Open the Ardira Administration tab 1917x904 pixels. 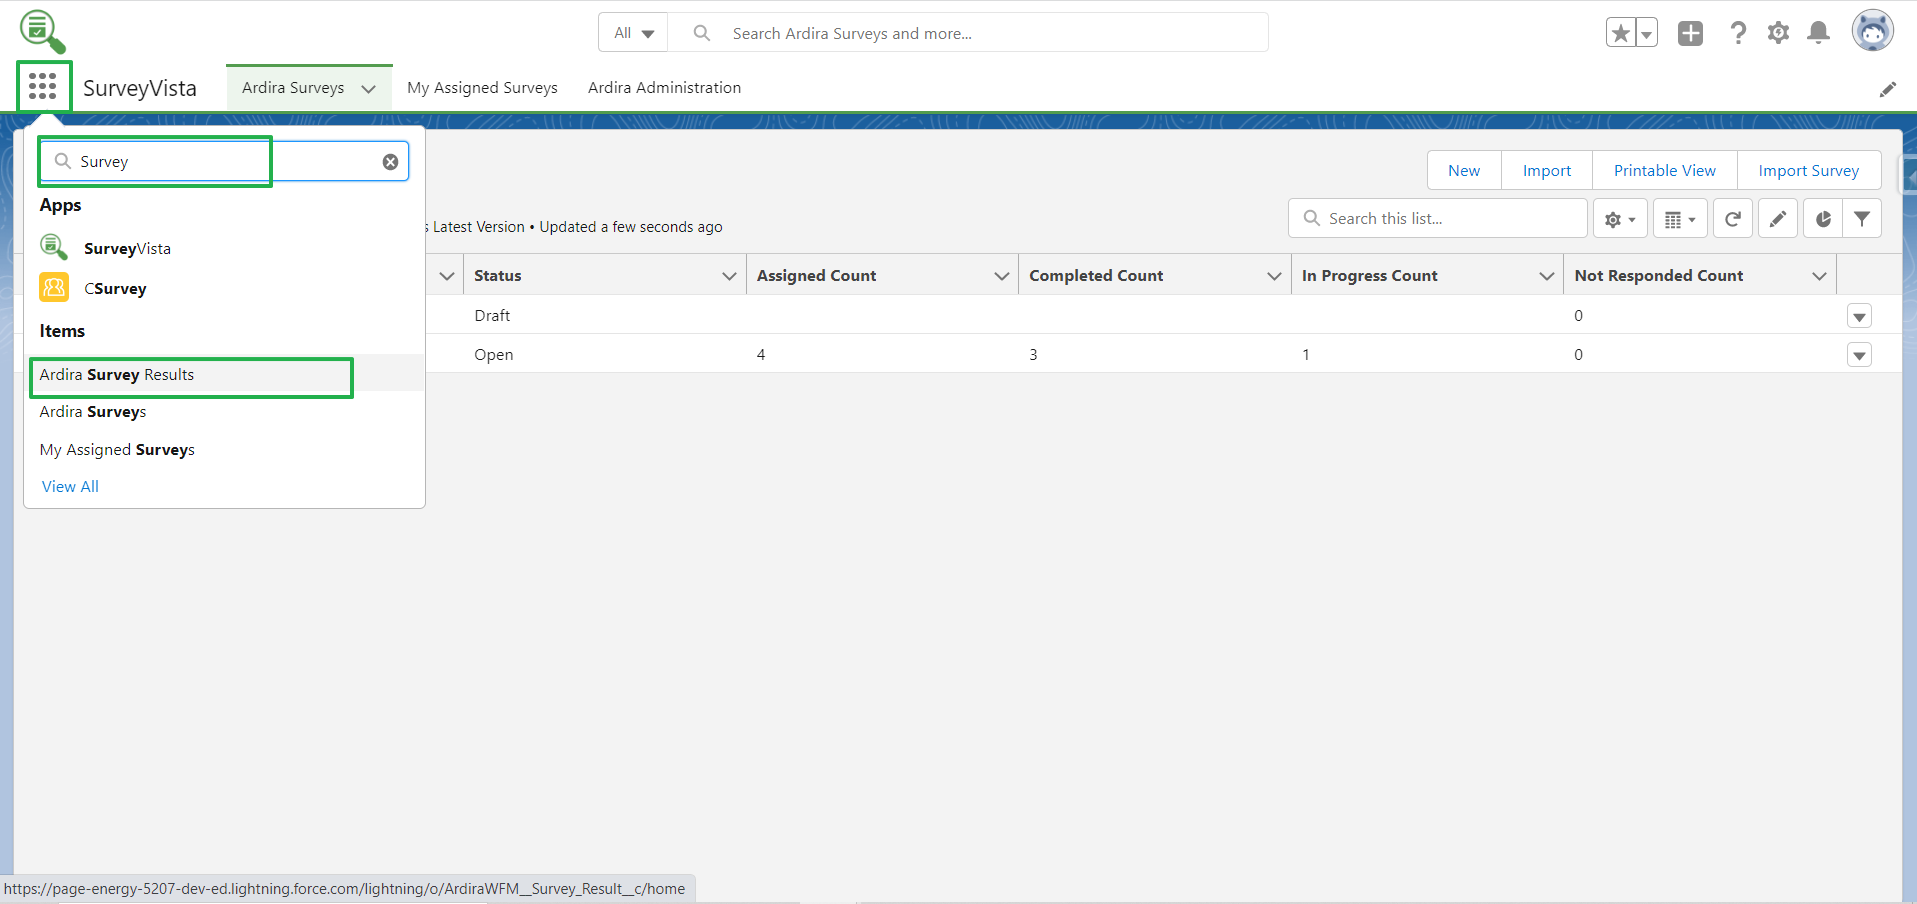coord(664,88)
